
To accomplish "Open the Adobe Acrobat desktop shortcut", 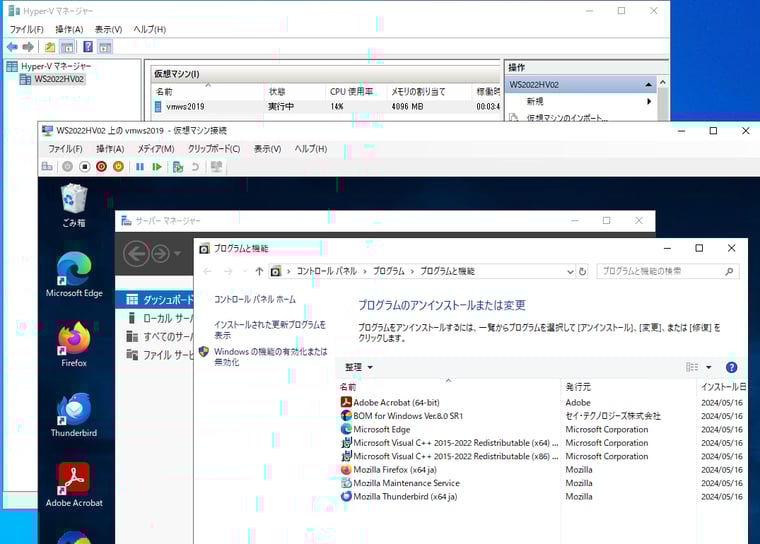I will (74, 485).
